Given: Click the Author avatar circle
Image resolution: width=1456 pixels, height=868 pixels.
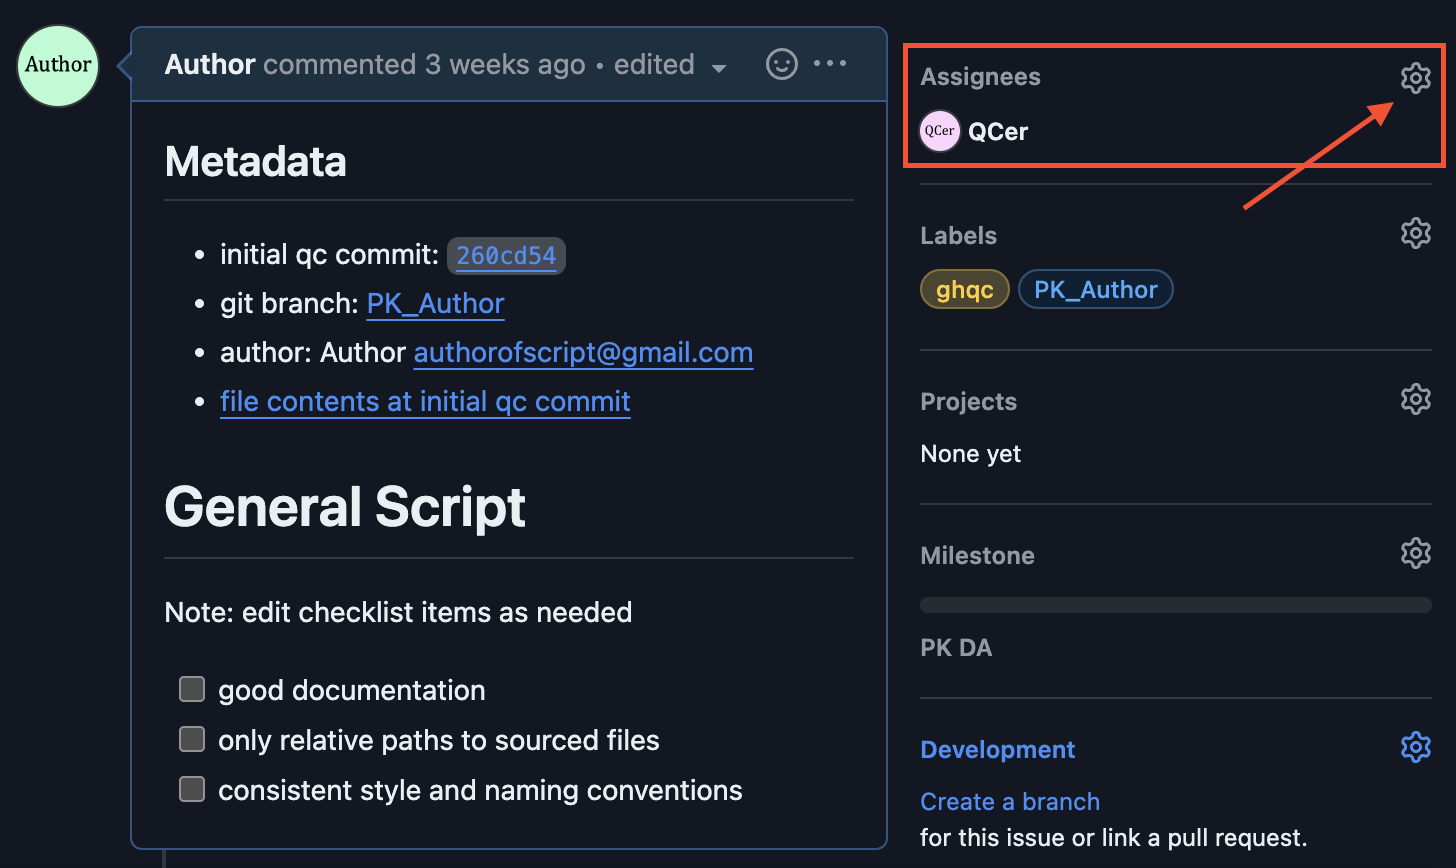Looking at the screenshot, I should [x=58, y=66].
